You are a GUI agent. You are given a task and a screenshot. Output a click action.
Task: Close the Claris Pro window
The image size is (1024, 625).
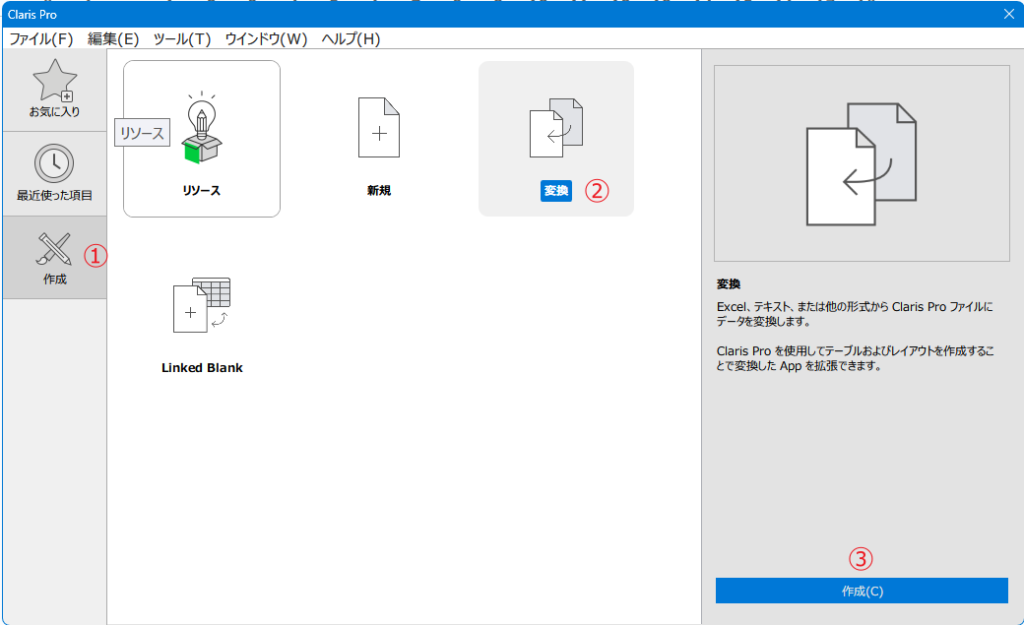click(x=1008, y=13)
